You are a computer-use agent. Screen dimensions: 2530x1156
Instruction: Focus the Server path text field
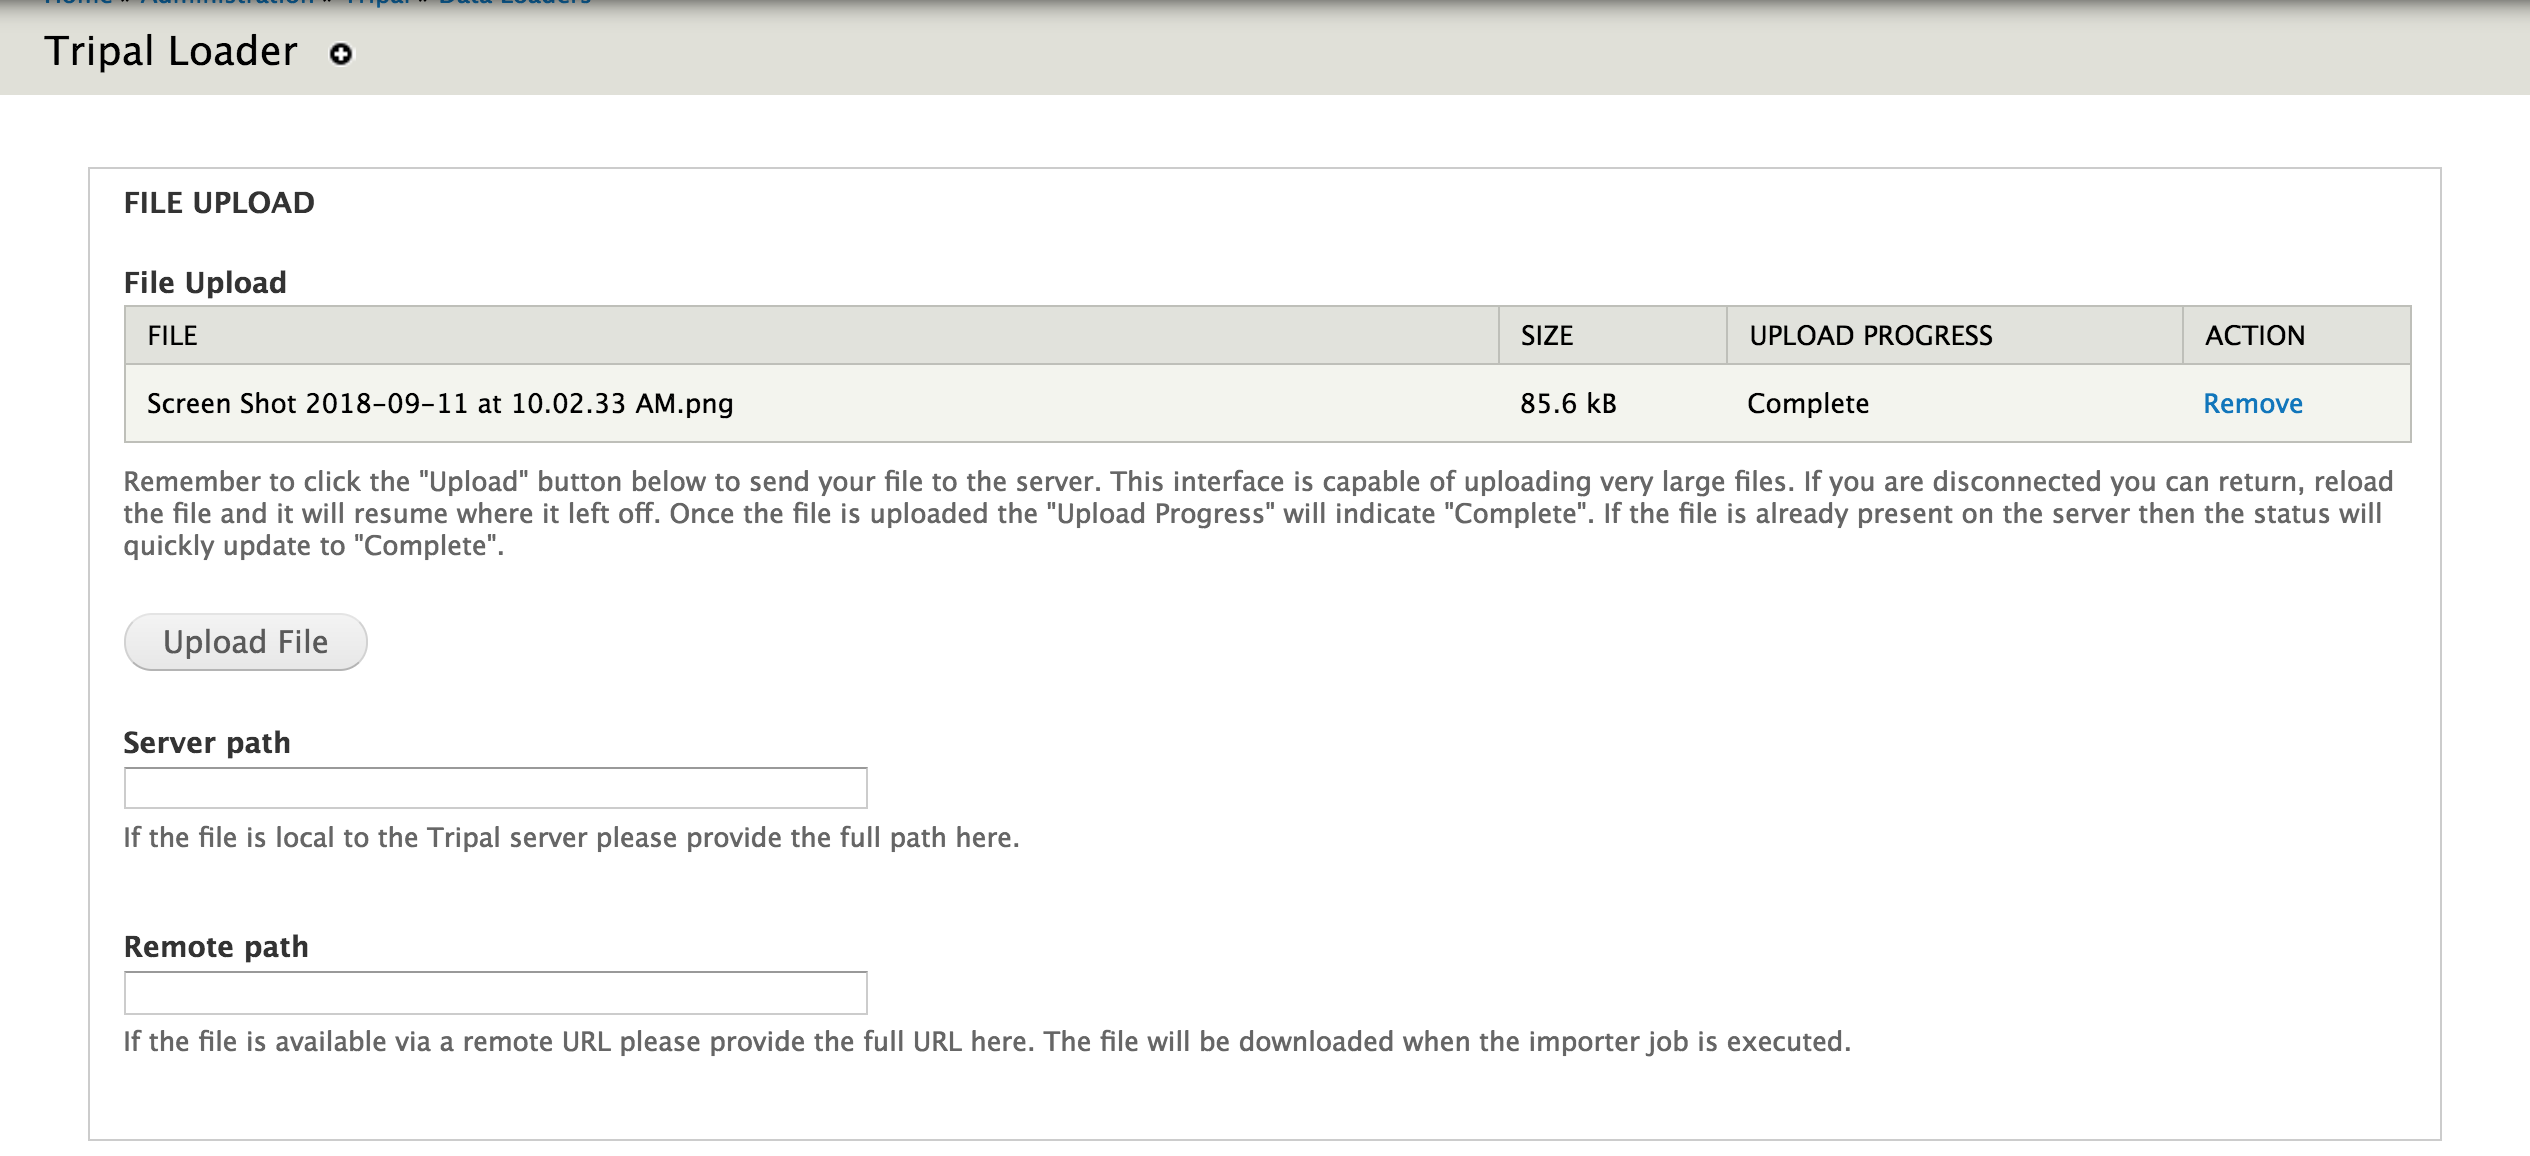[x=495, y=788]
